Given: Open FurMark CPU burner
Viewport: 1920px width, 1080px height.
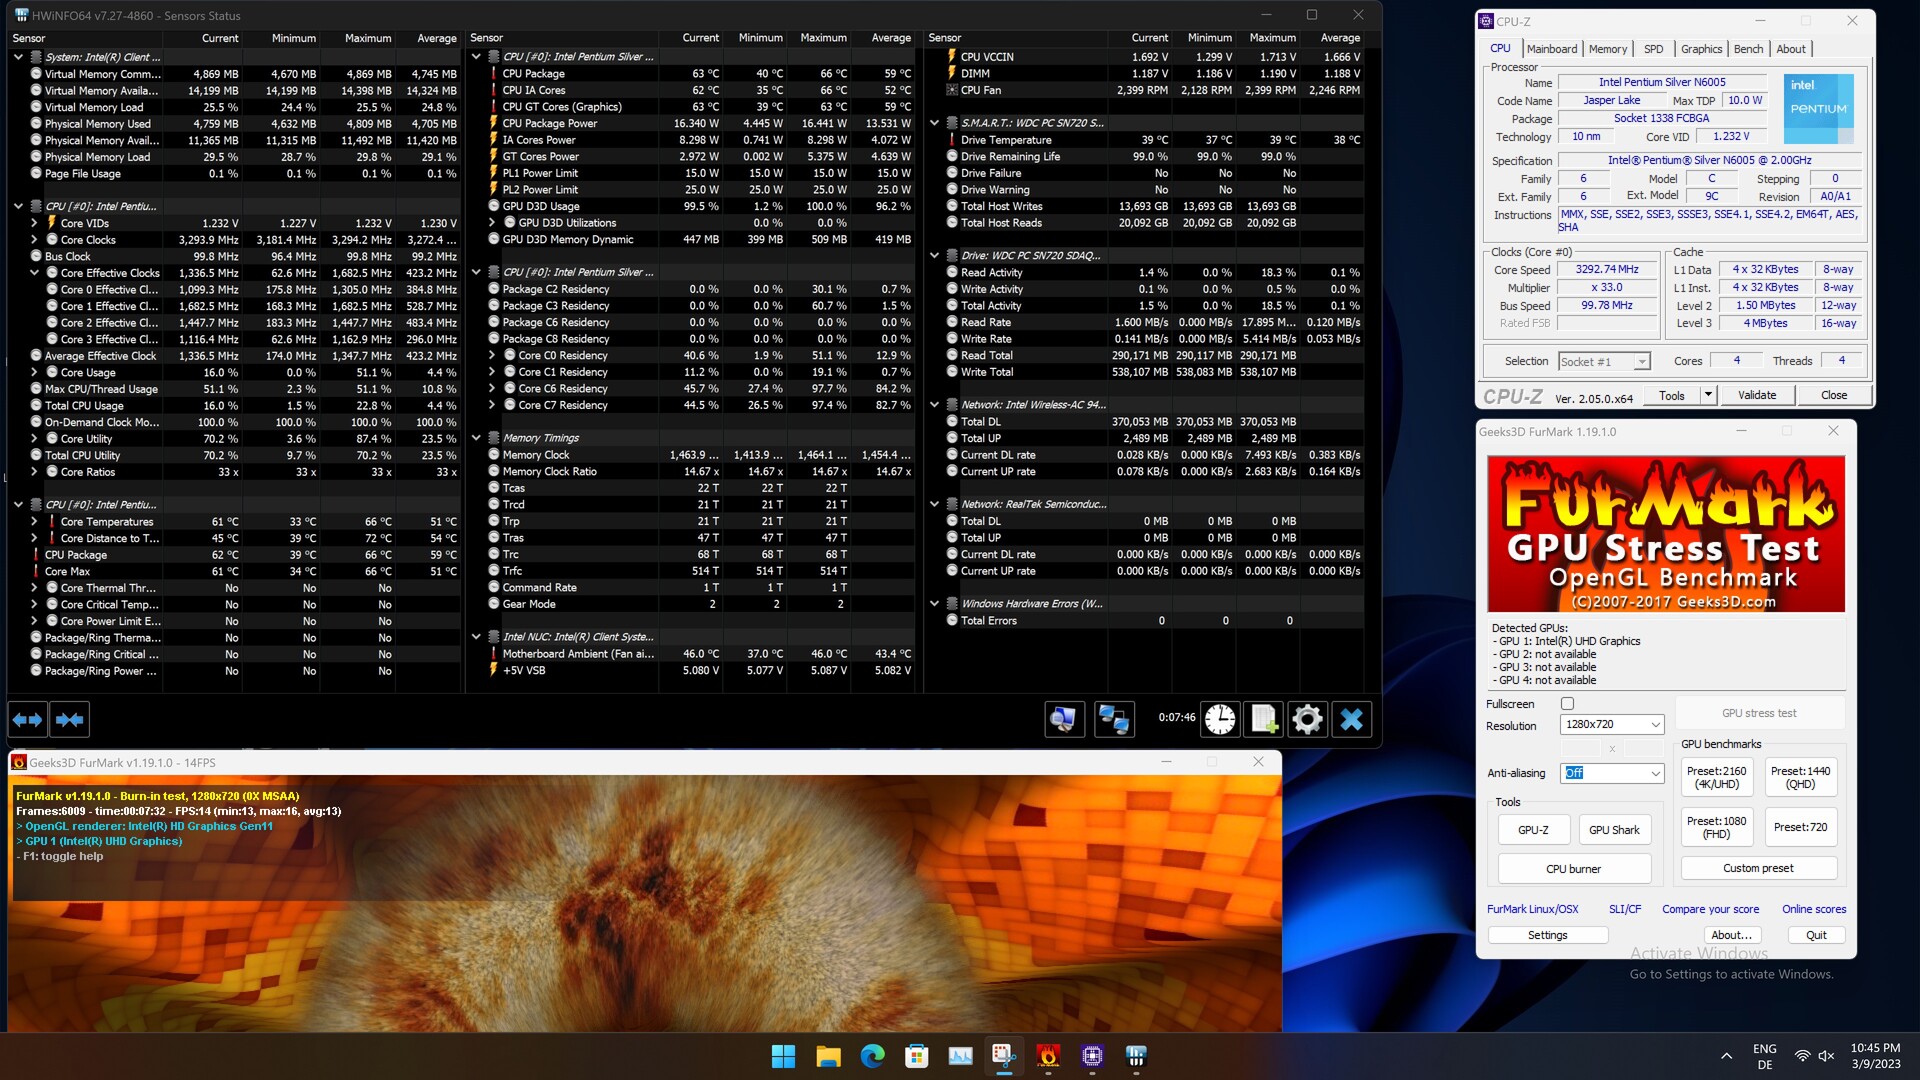Looking at the screenshot, I should pyautogui.click(x=1573, y=869).
